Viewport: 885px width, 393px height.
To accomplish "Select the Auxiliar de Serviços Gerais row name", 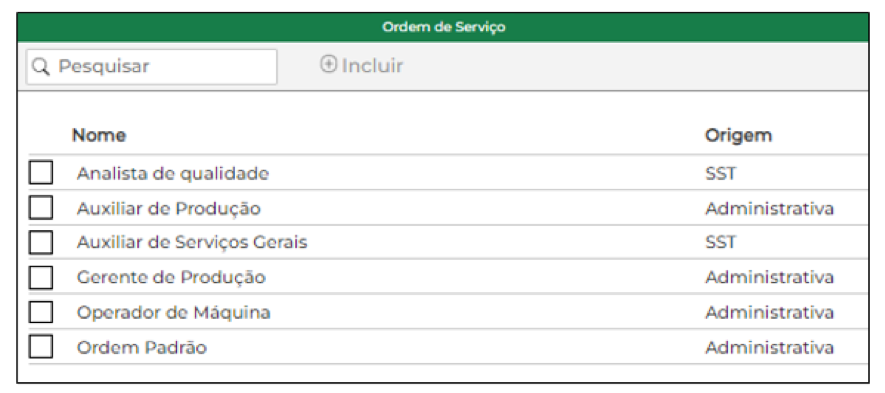I will click(192, 243).
